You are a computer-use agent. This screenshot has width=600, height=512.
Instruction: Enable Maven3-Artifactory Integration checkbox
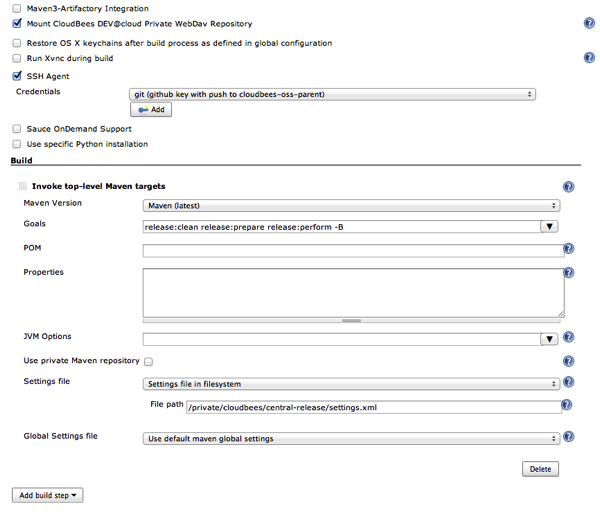pos(16,8)
